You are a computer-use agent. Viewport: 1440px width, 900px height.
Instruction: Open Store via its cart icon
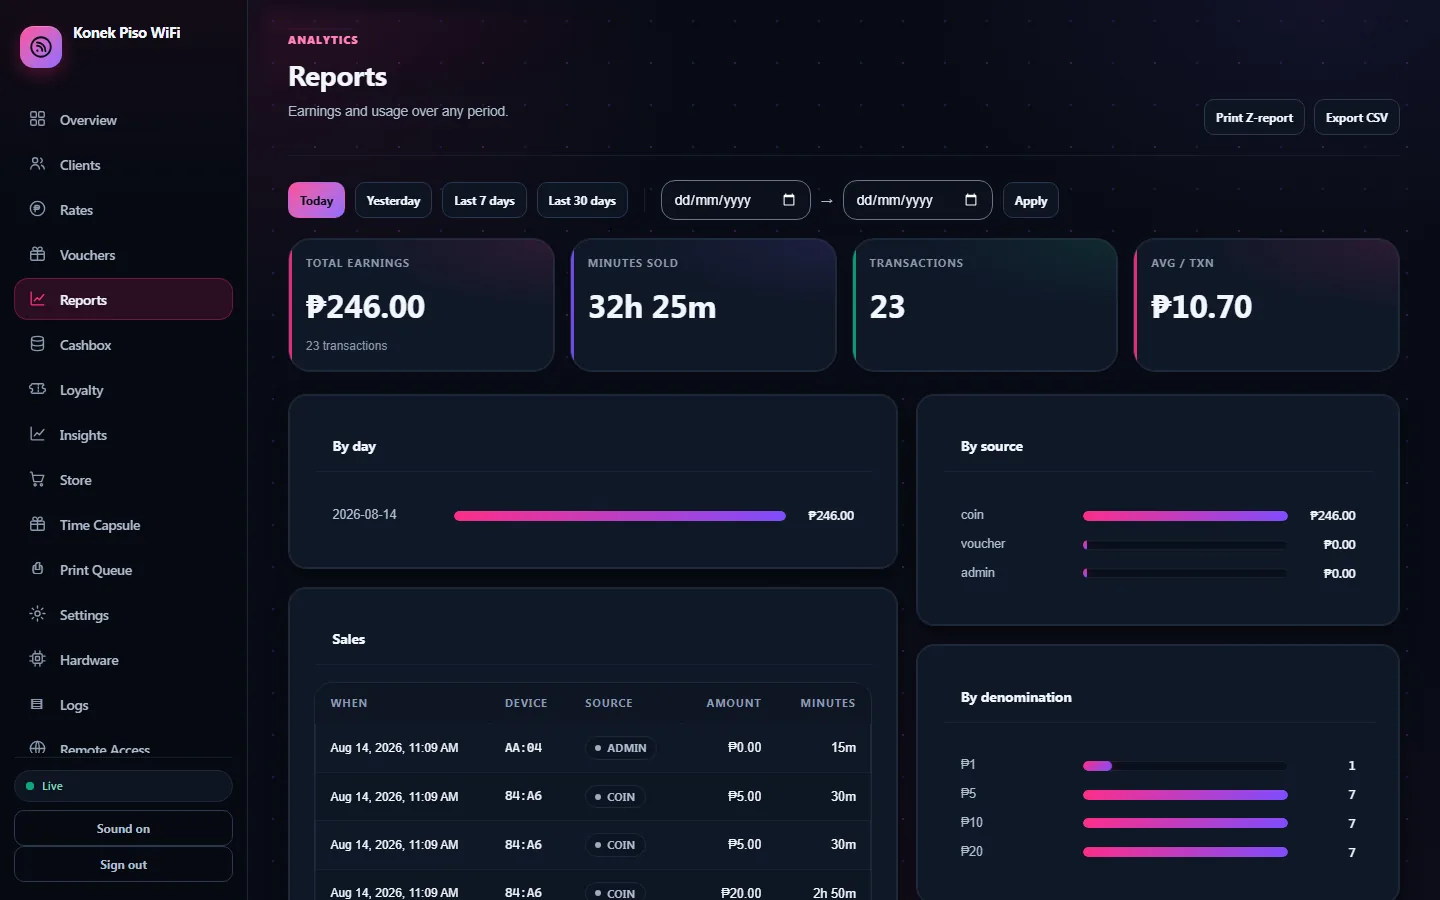click(38, 479)
